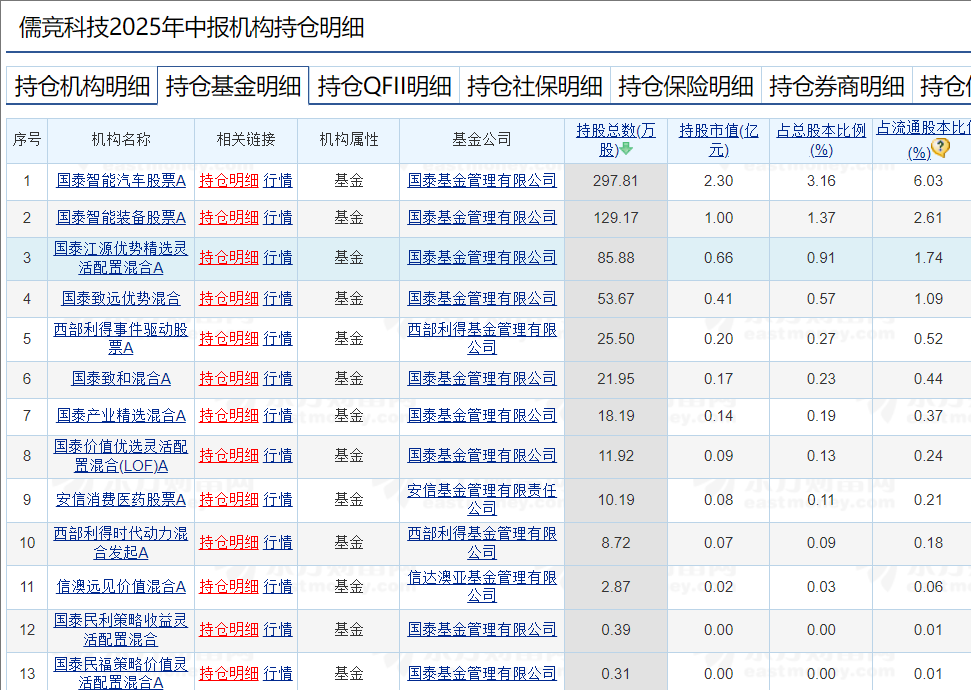Image resolution: width=971 pixels, height=690 pixels.
Task: Select float ratio 6.03 in row 1
Action: tap(928, 181)
